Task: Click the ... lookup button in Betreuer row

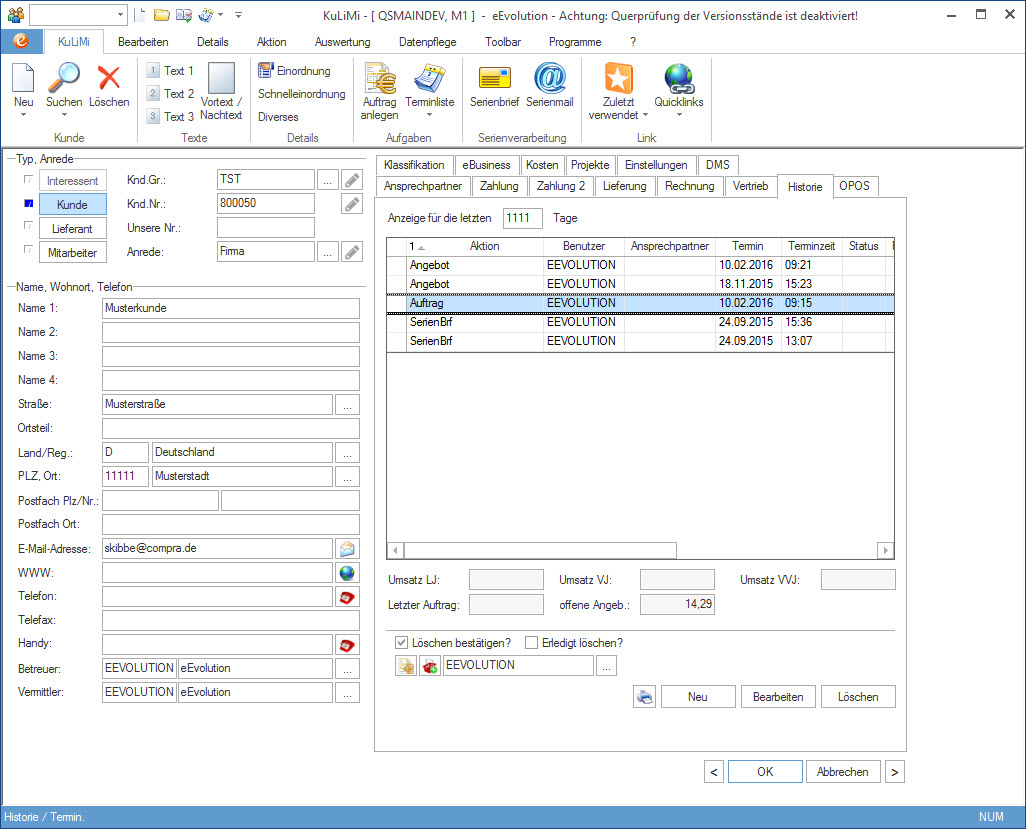Action: 347,669
